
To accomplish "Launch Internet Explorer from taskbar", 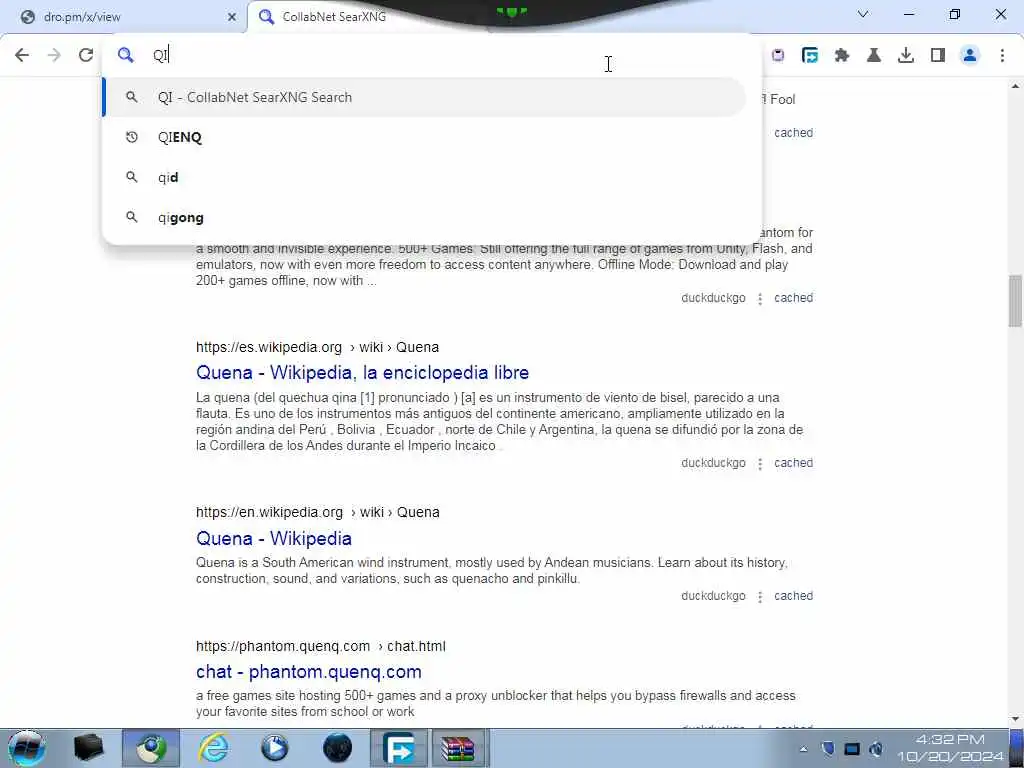I will 214,748.
